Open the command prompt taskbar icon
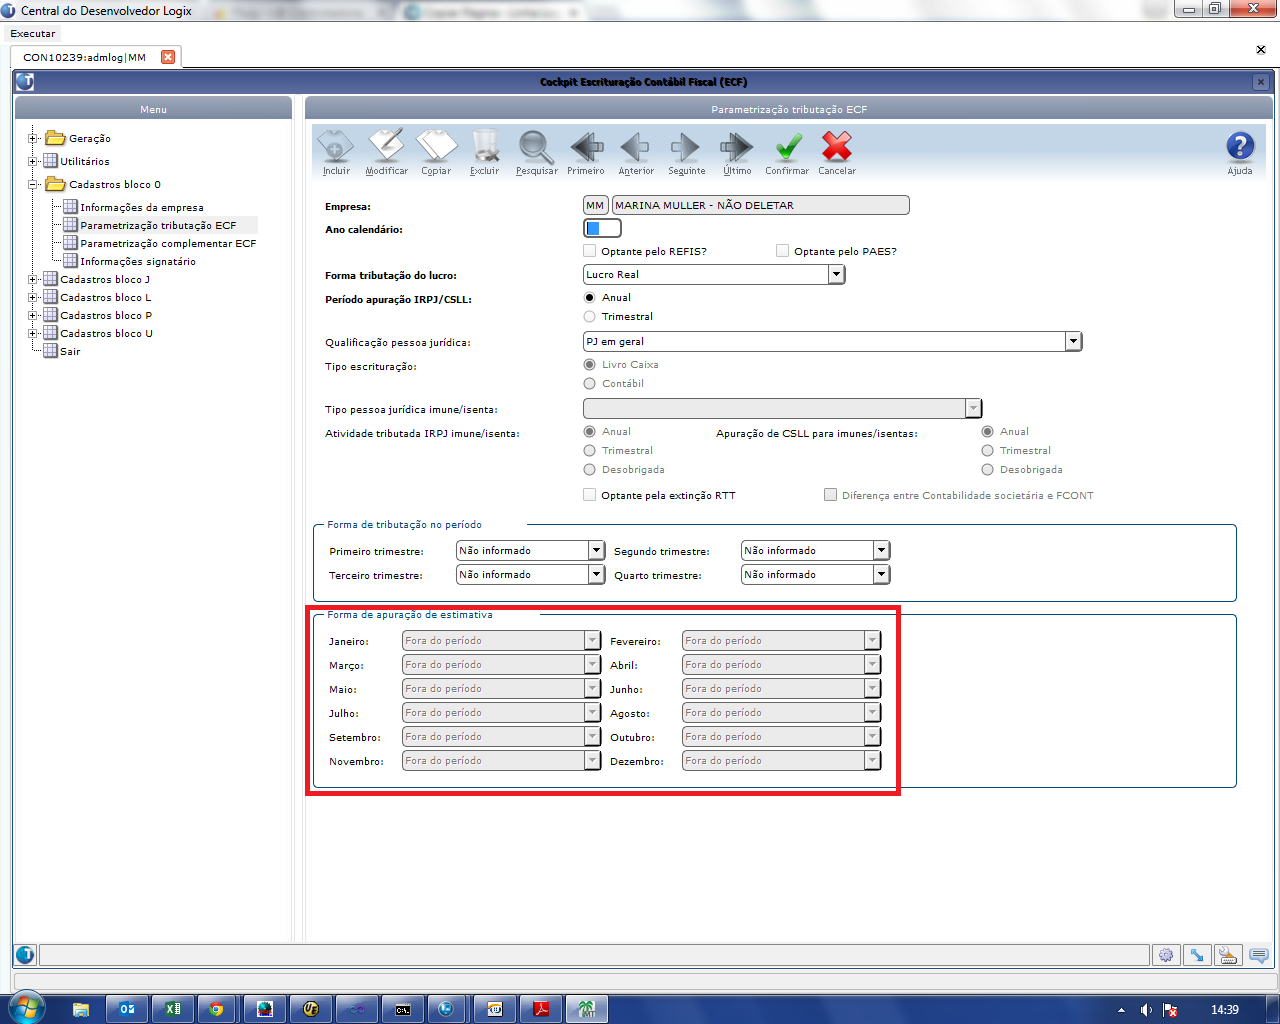 pos(403,1009)
